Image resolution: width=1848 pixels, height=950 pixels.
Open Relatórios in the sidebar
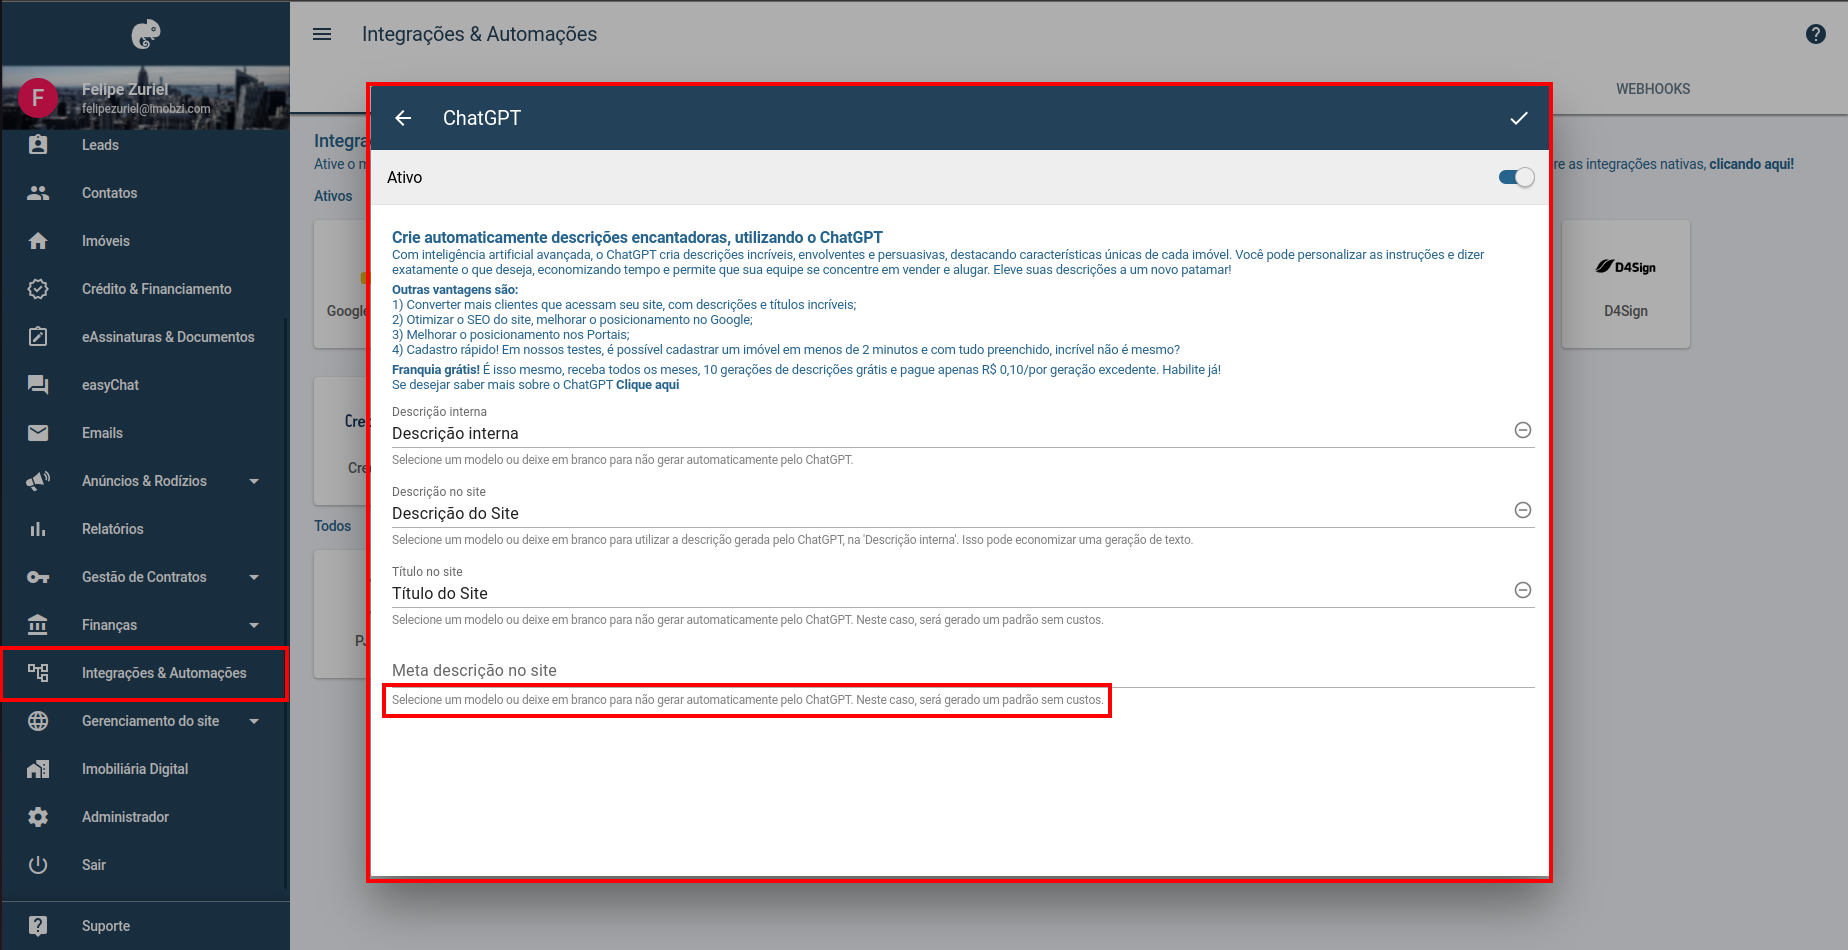click(145, 529)
